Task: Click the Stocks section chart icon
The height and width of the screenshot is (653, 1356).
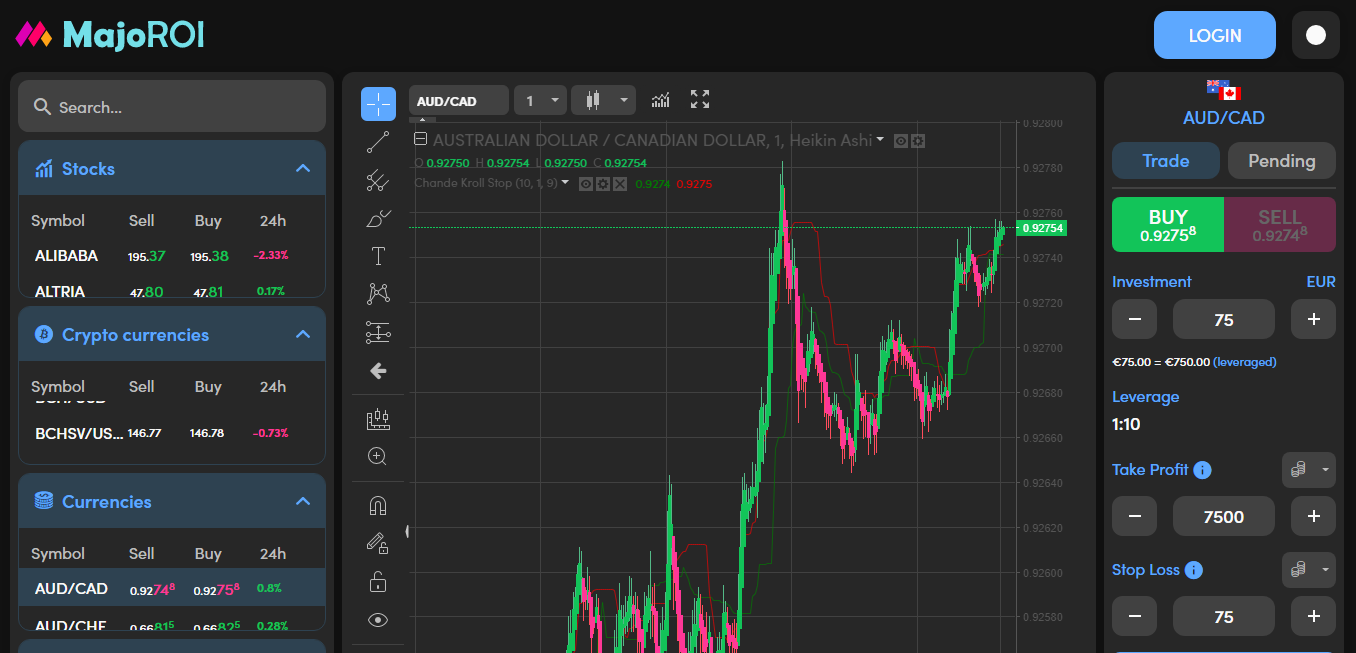Action: 44,168
